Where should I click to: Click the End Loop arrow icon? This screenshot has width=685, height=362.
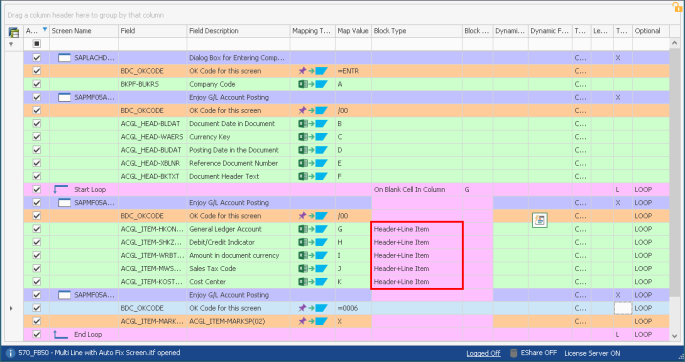click(x=61, y=334)
